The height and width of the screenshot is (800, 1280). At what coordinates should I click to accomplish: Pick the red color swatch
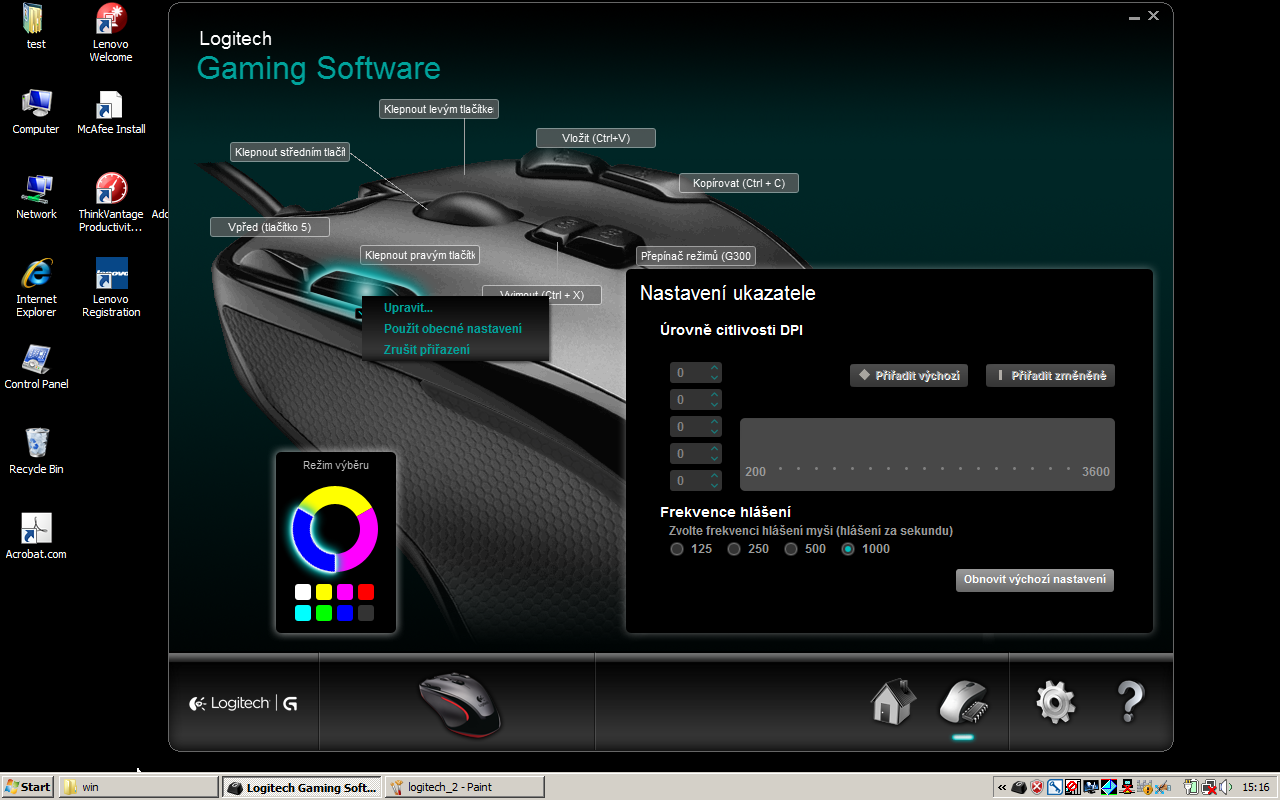[366, 592]
